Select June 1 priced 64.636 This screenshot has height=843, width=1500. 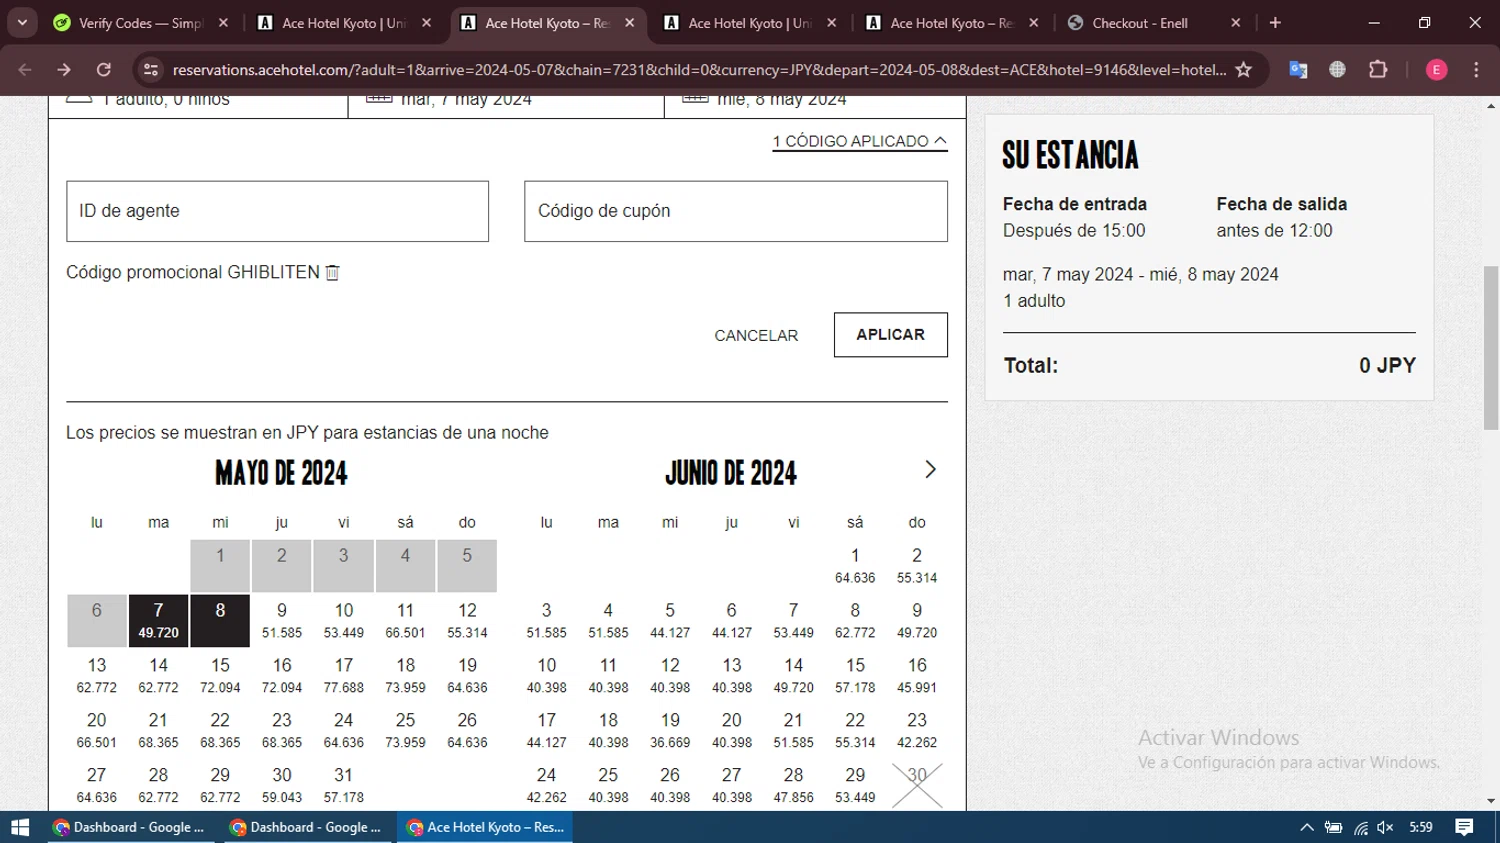pyautogui.click(x=855, y=566)
